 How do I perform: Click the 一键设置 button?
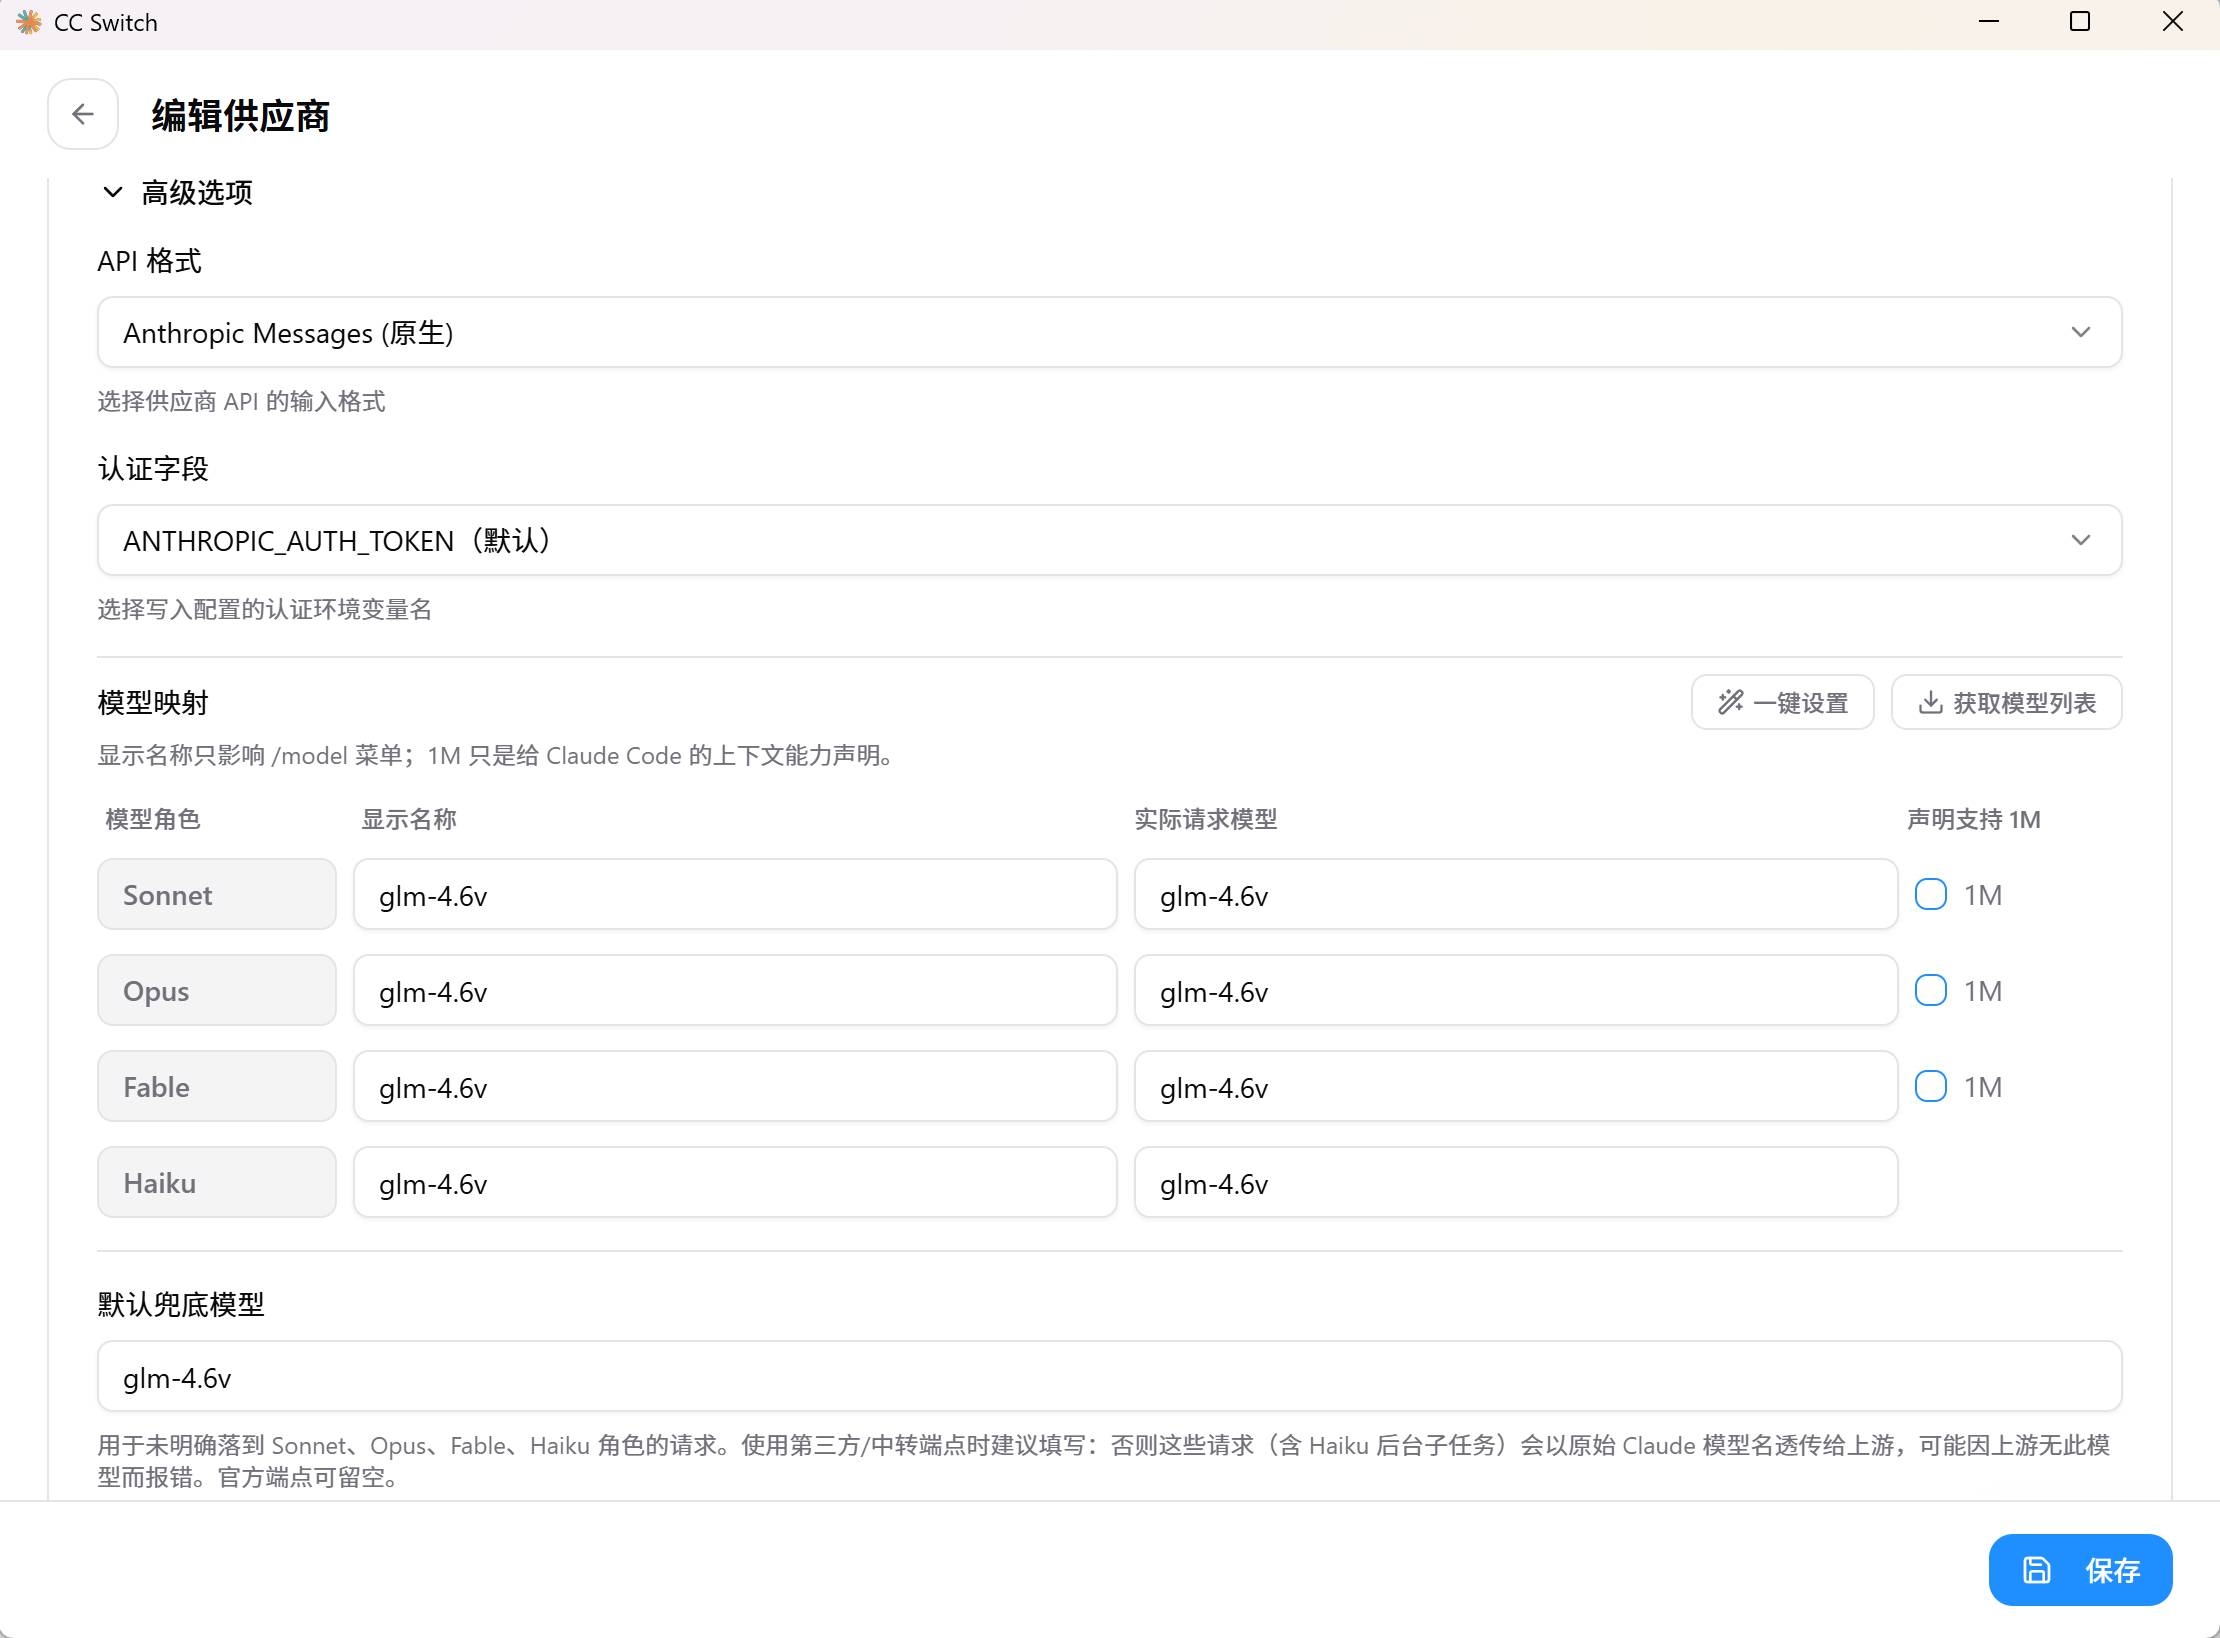pos(1782,702)
